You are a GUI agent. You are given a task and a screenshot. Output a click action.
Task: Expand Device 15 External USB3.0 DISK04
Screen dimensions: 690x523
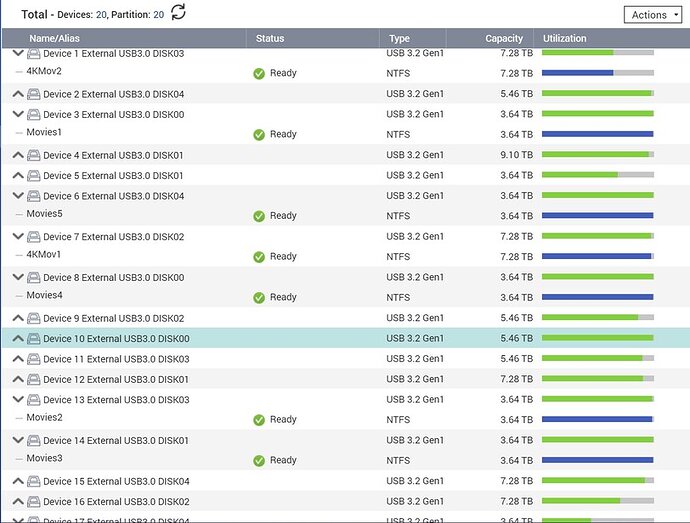18,481
